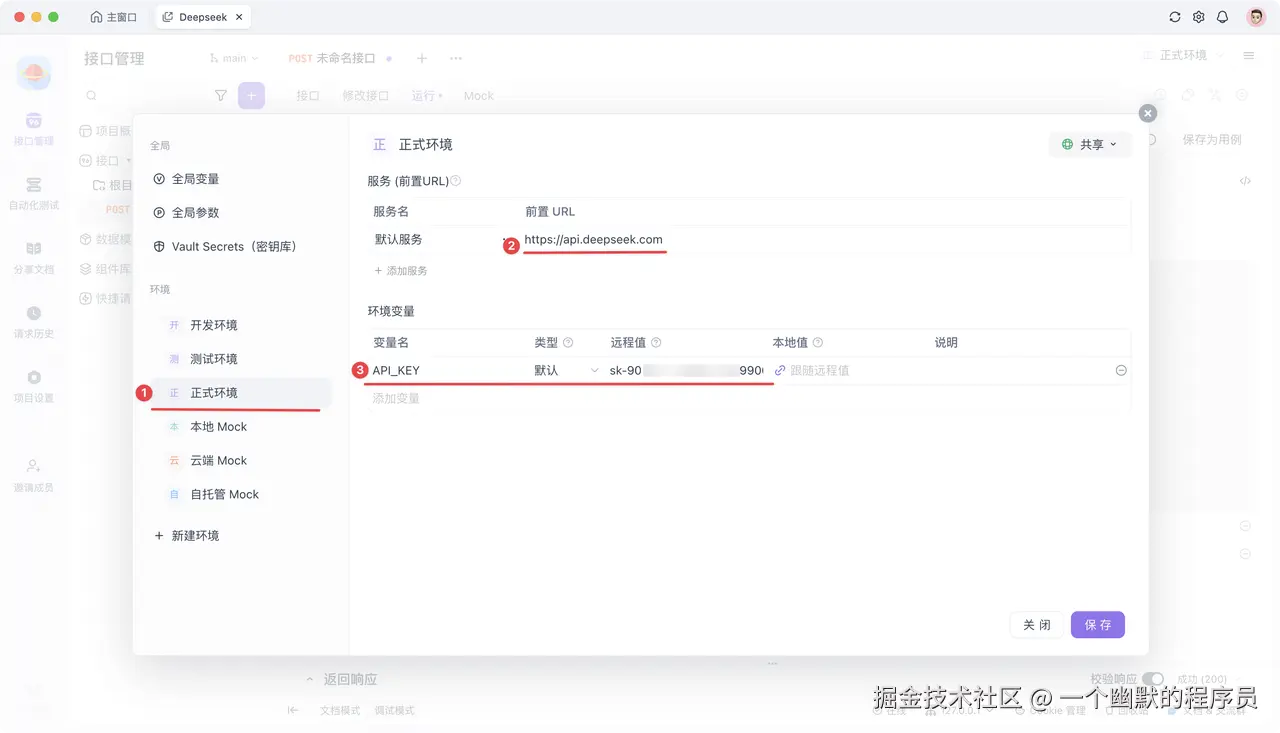This screenshot has height=733, width=1280.
Task: Open 请求历史 in the left sidebar
Action: pos(34,321)
